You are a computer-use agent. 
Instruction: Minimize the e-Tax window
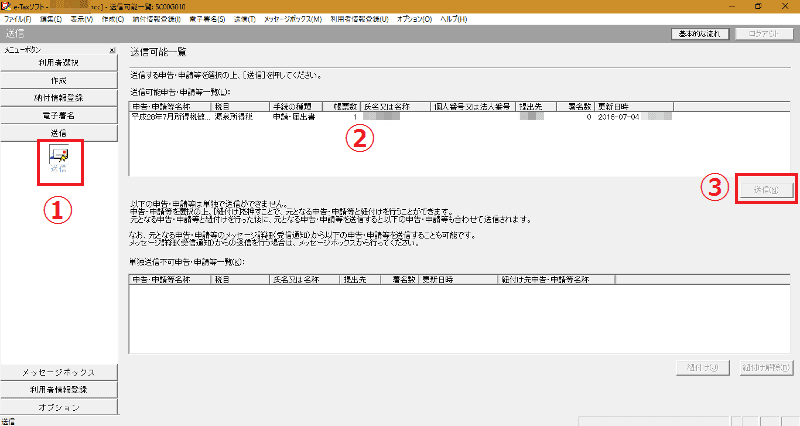(733, 6)
